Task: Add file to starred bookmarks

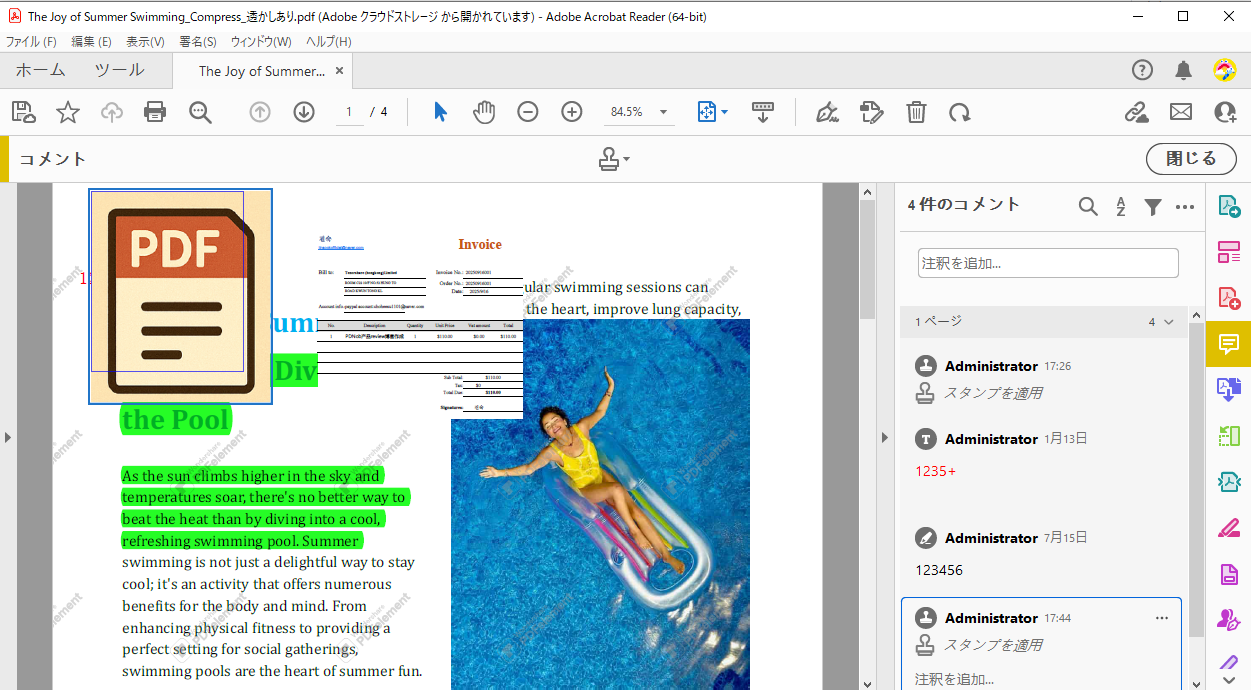Action: pos(67,112)
